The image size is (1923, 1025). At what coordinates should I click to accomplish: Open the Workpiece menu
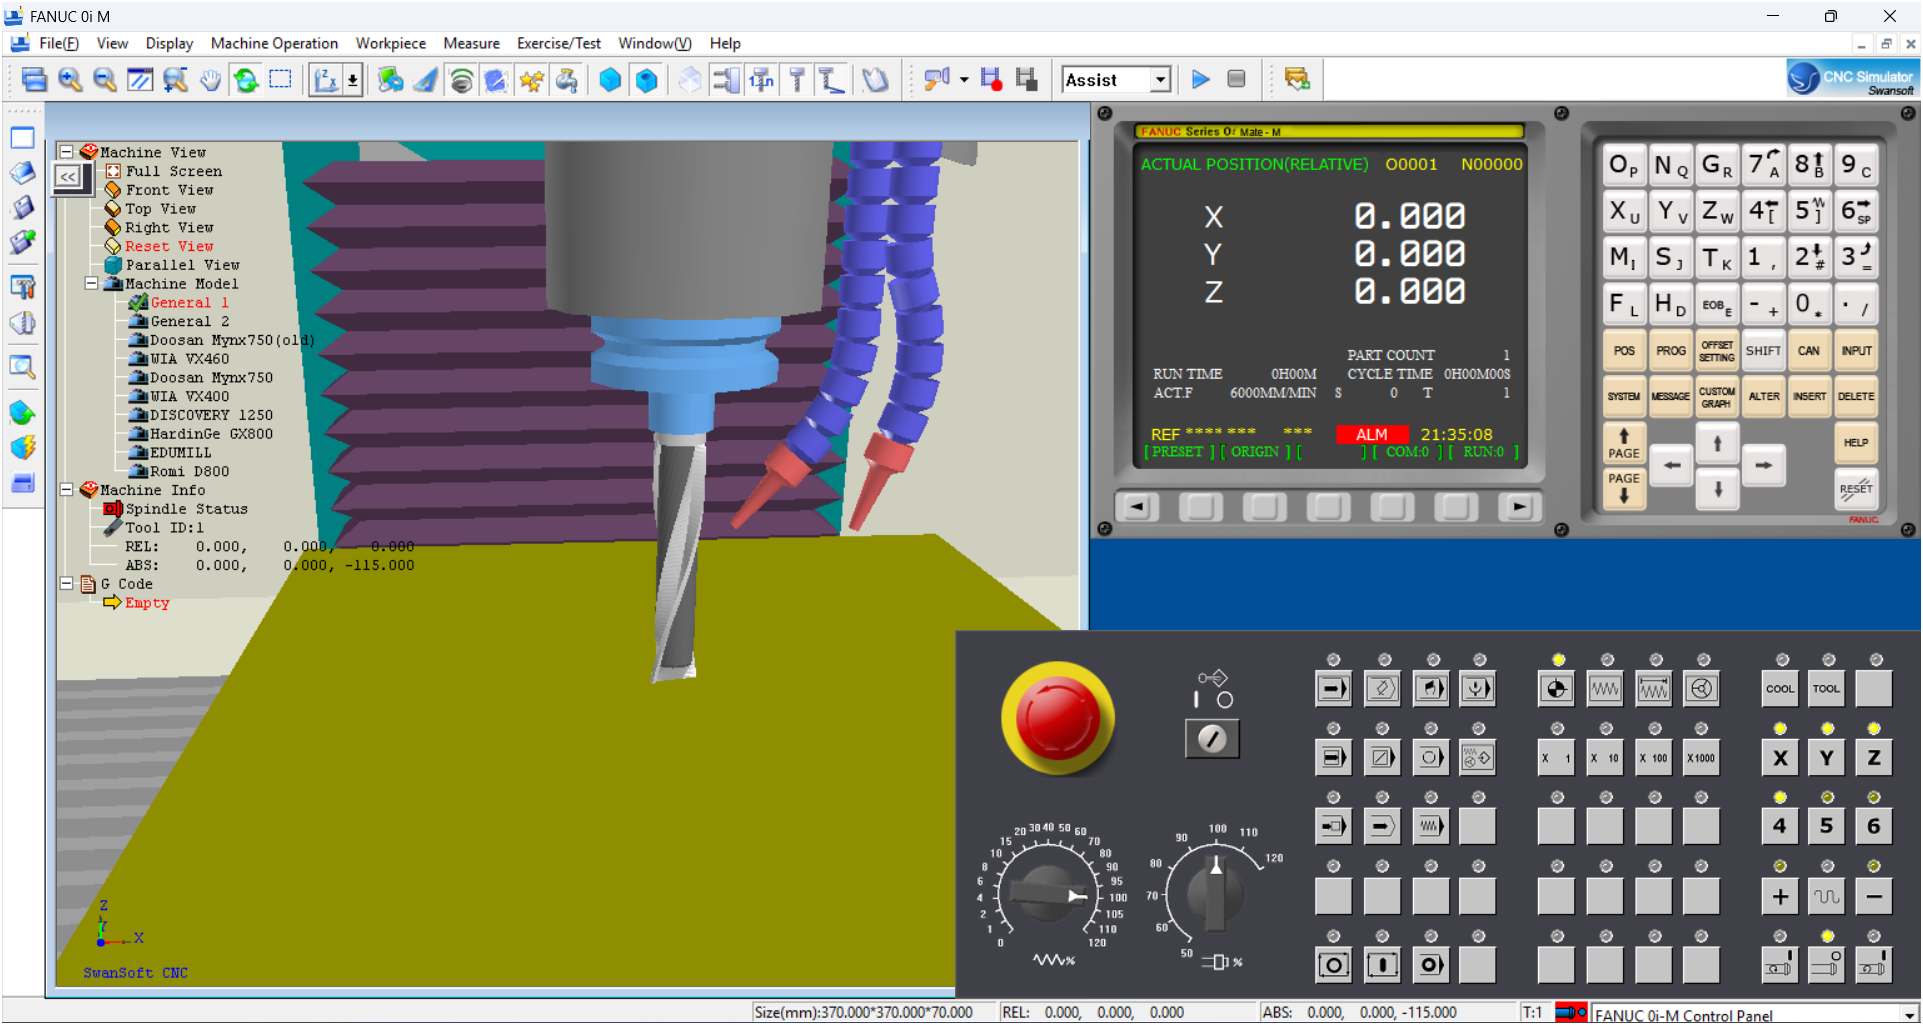tap(391, 43)
